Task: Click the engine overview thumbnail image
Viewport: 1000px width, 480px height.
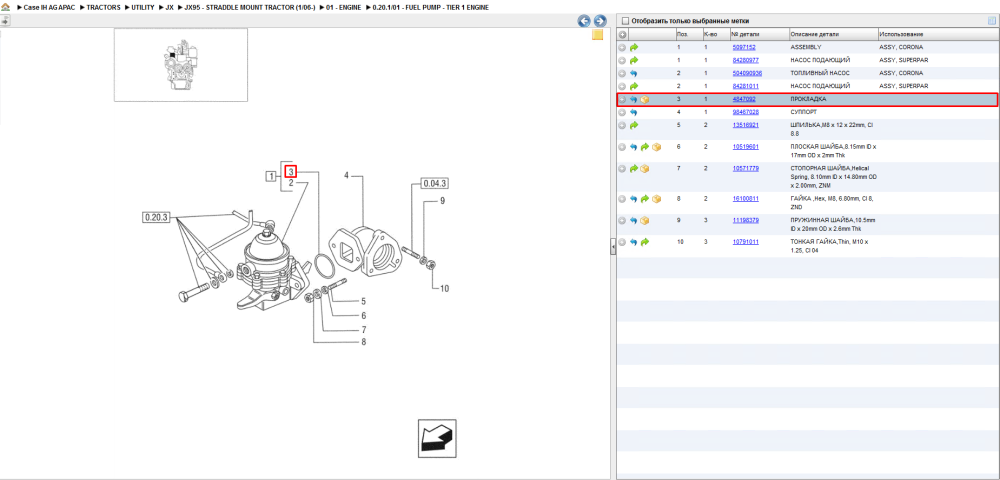Action: click(181, 64)
